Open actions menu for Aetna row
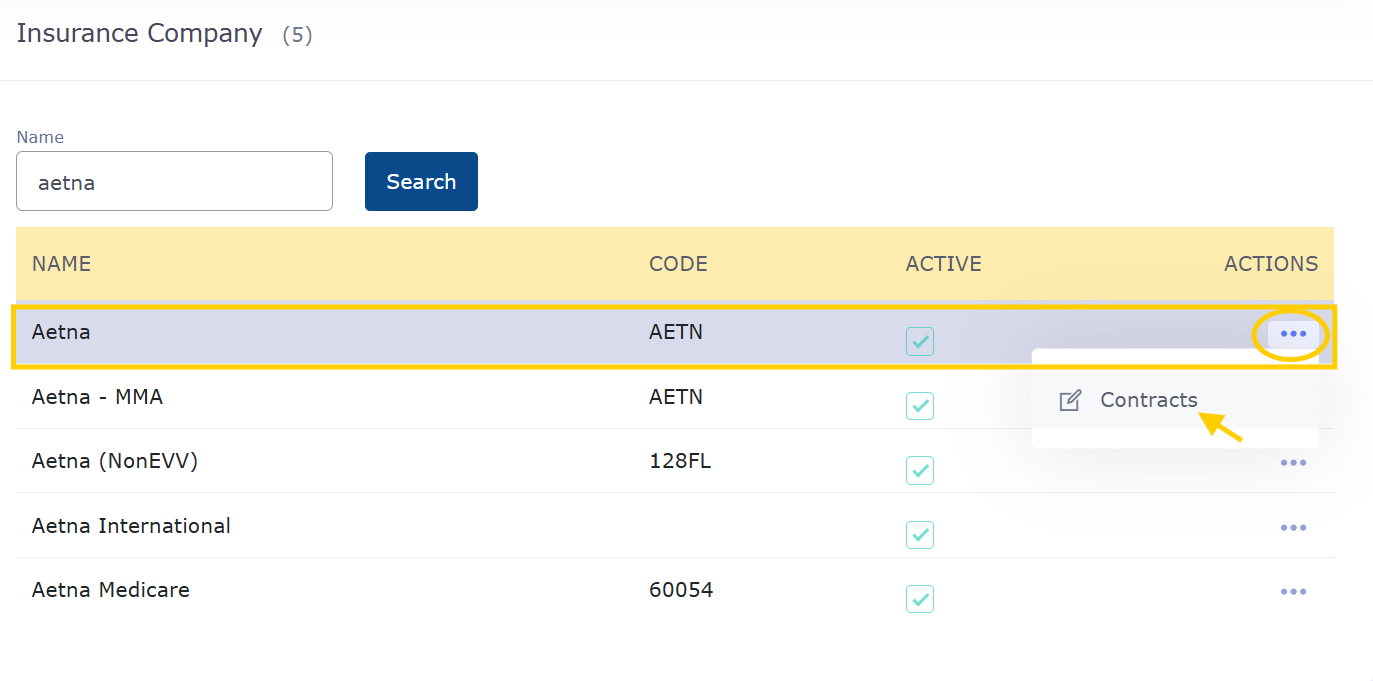 point(1293,333)
